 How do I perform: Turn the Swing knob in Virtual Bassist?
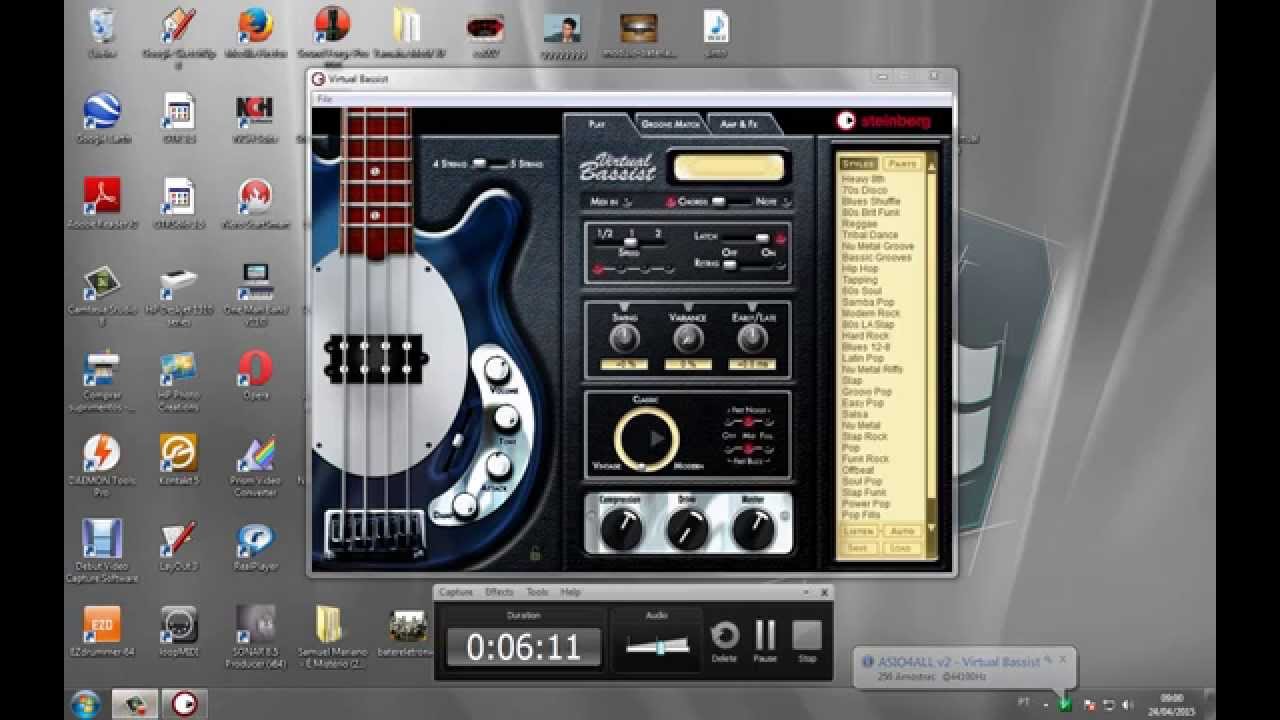624,340
